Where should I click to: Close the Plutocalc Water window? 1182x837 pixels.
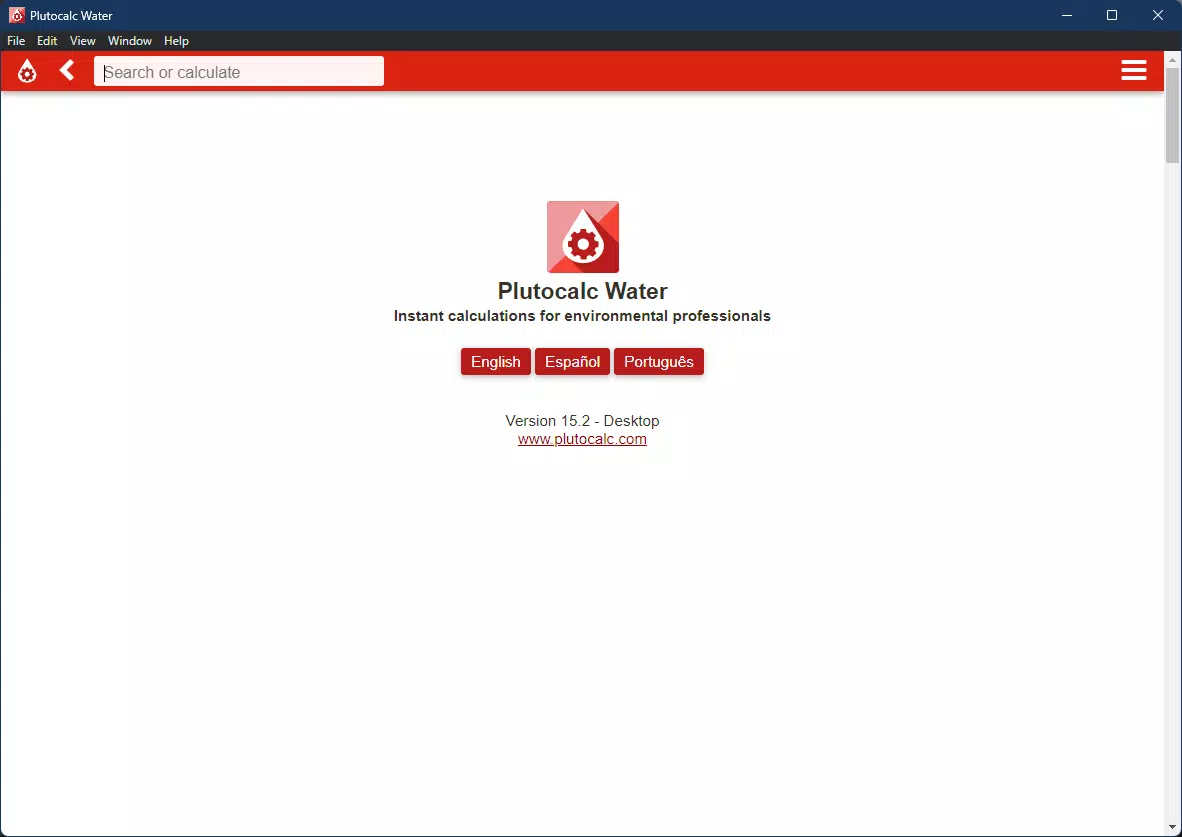pos(1158,15)
